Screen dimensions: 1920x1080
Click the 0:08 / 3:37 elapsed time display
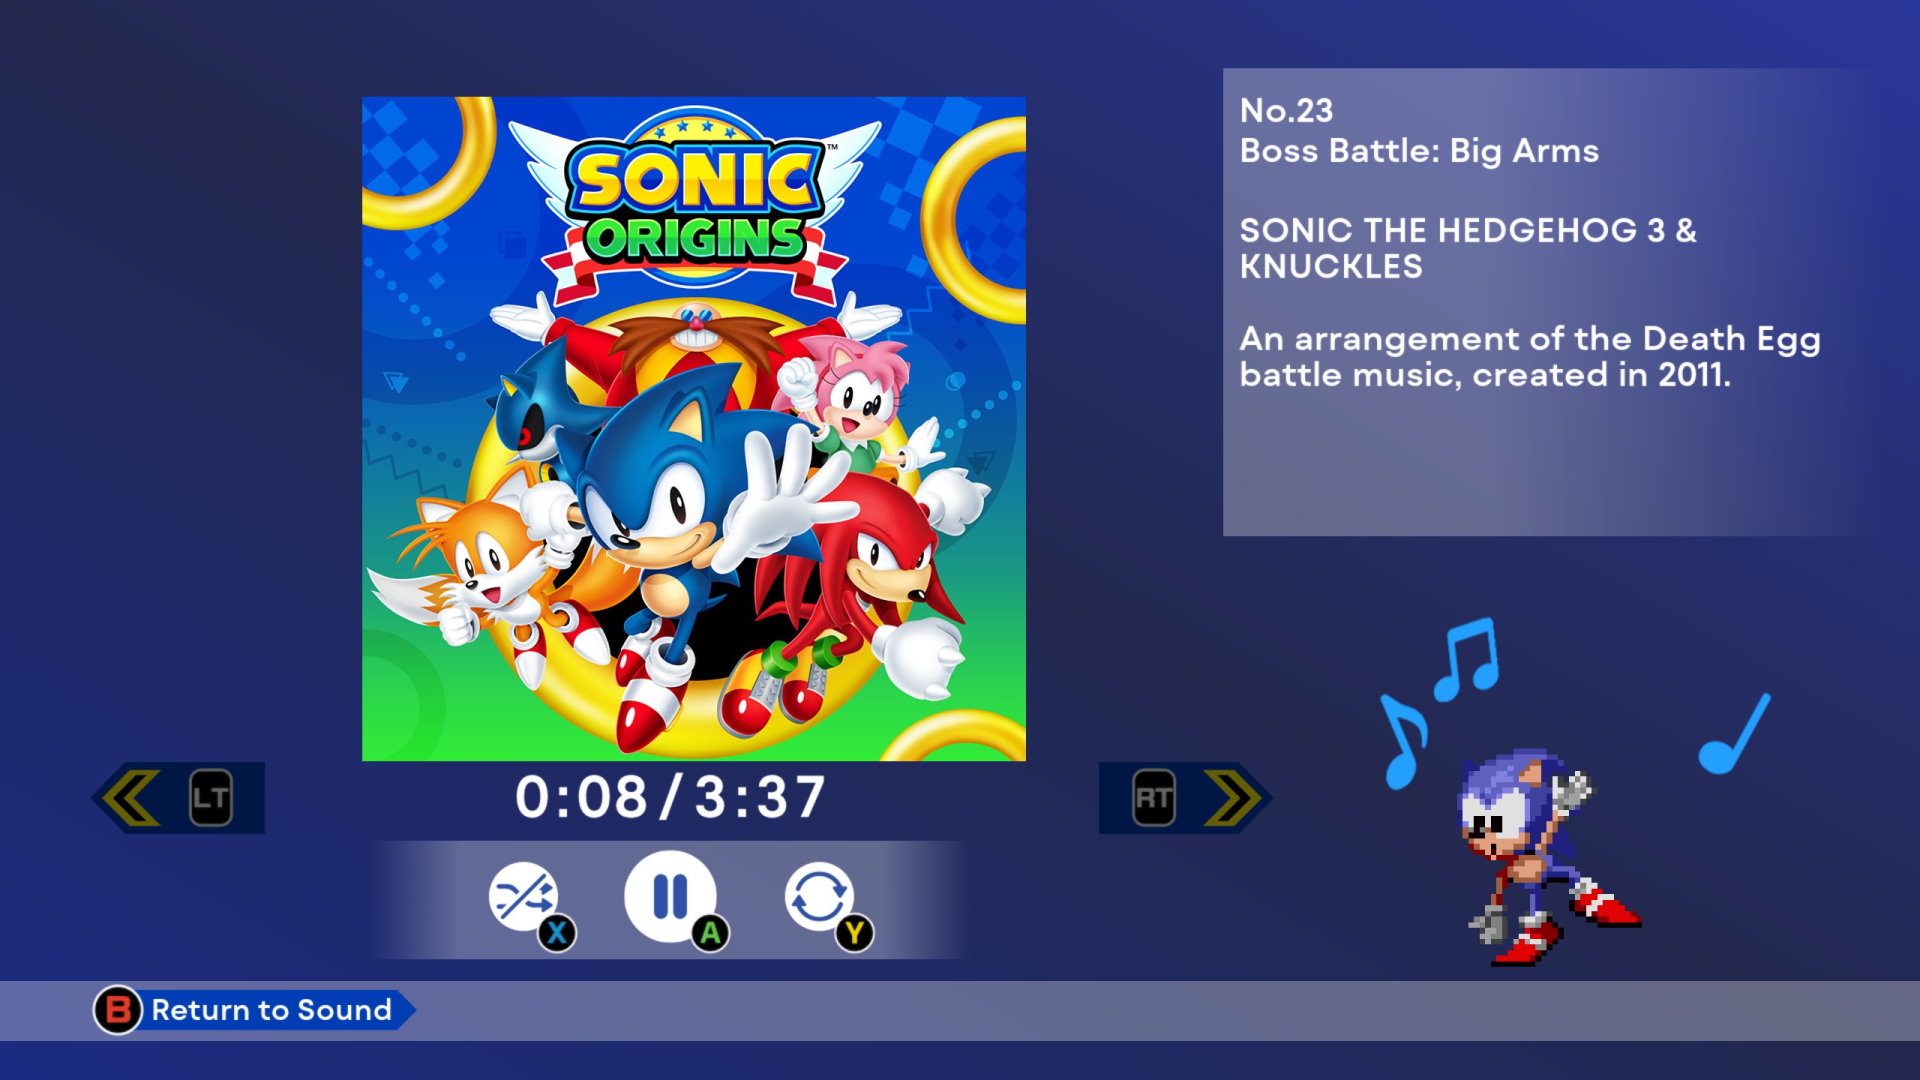pos(670,797)
